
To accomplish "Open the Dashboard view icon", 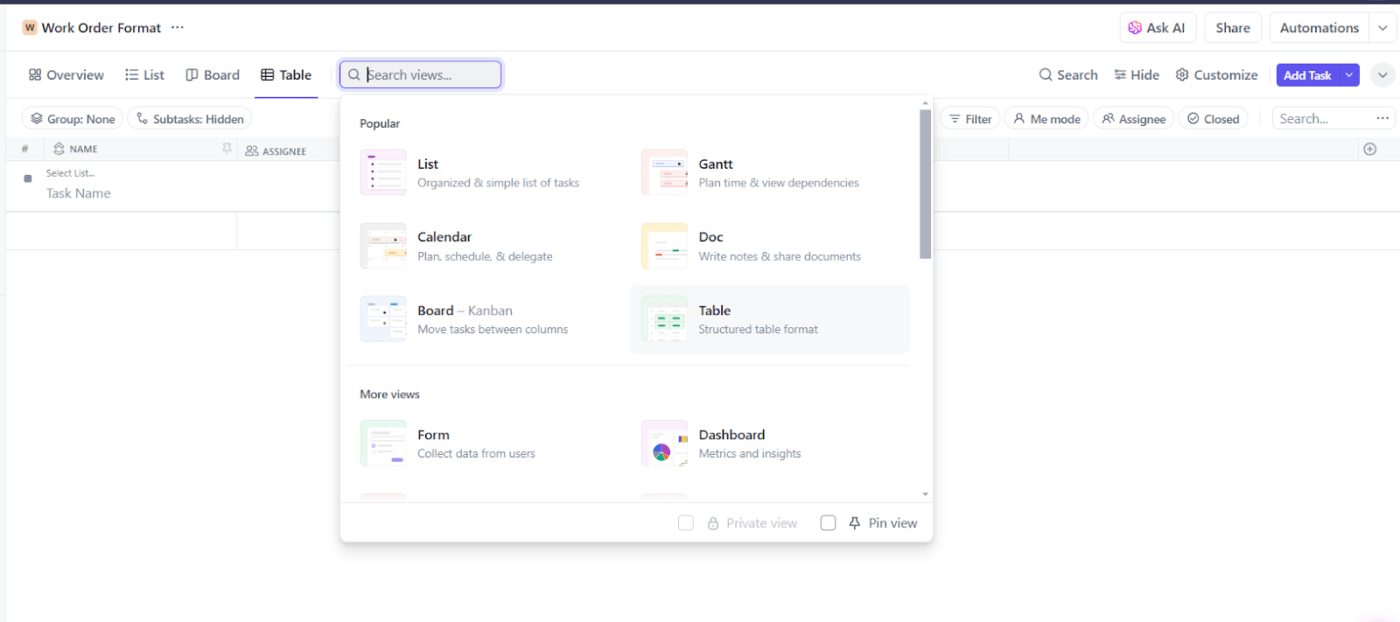I will [664, 443].
